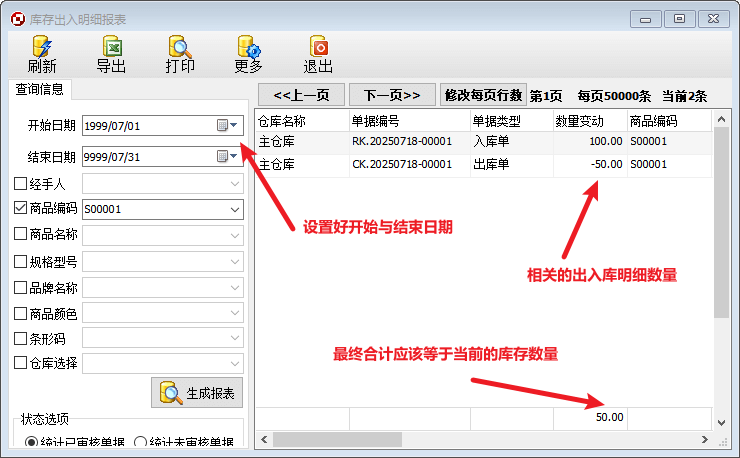Click 主仓库 in the CK.20250718-00001 row
The image size is (740, 458).
[302, 165]
